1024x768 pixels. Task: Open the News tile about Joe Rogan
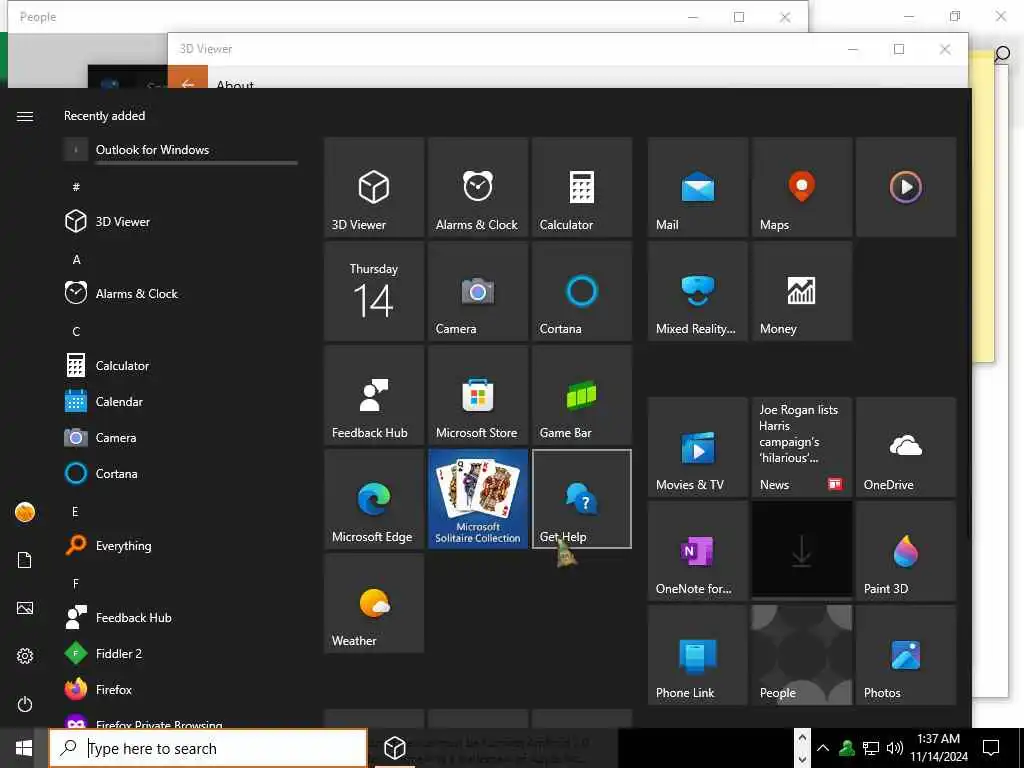pos(801,447)
